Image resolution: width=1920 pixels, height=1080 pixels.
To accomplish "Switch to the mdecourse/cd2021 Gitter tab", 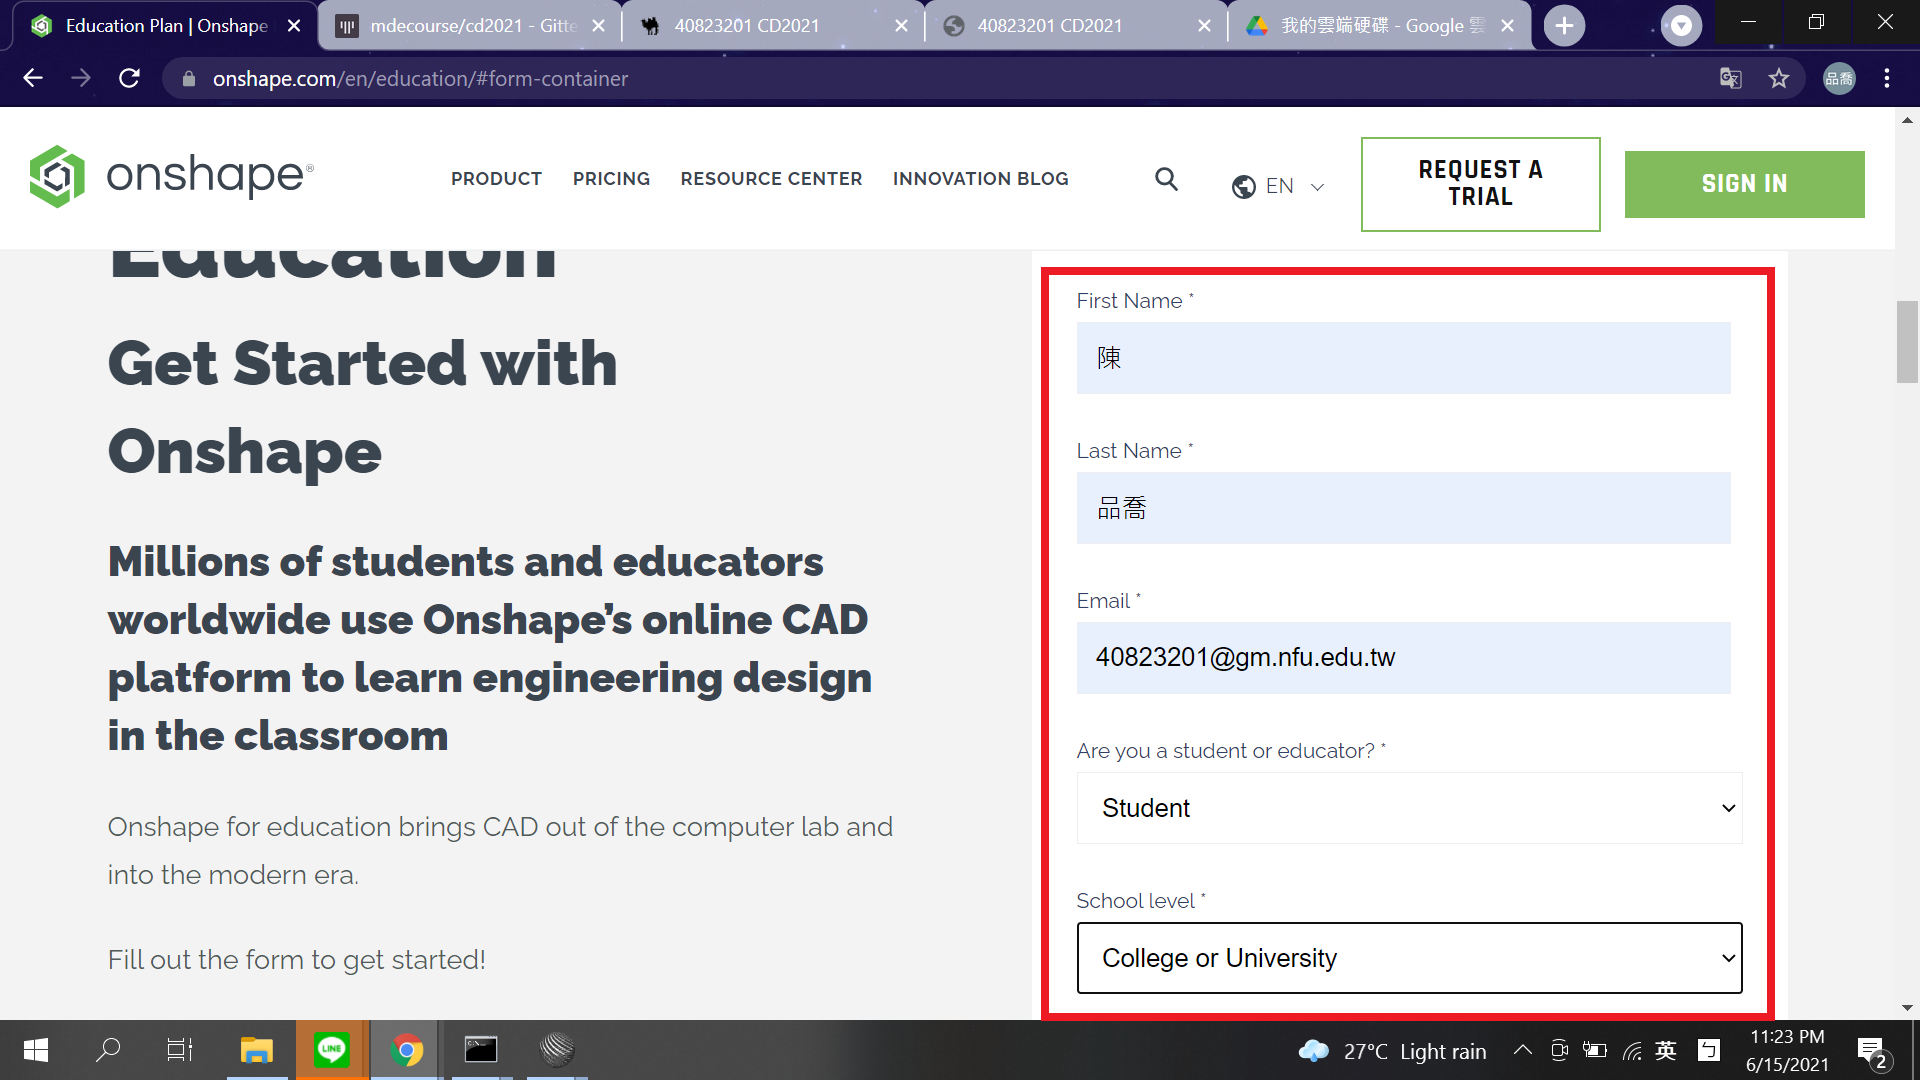I will coord(471,26).
